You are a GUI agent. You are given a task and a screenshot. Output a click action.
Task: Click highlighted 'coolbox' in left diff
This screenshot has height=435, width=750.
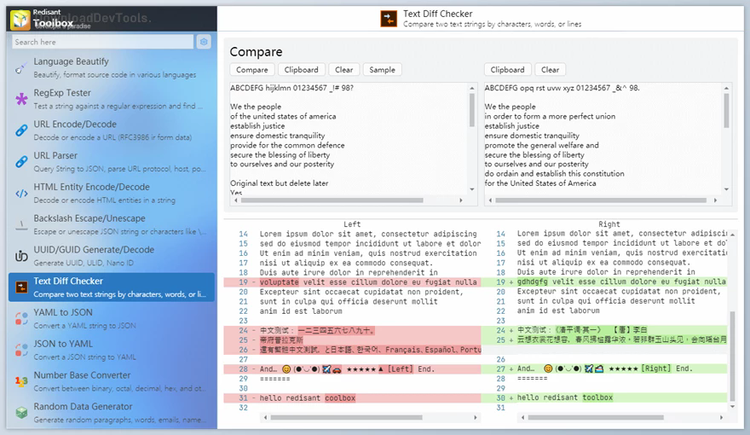340,398
